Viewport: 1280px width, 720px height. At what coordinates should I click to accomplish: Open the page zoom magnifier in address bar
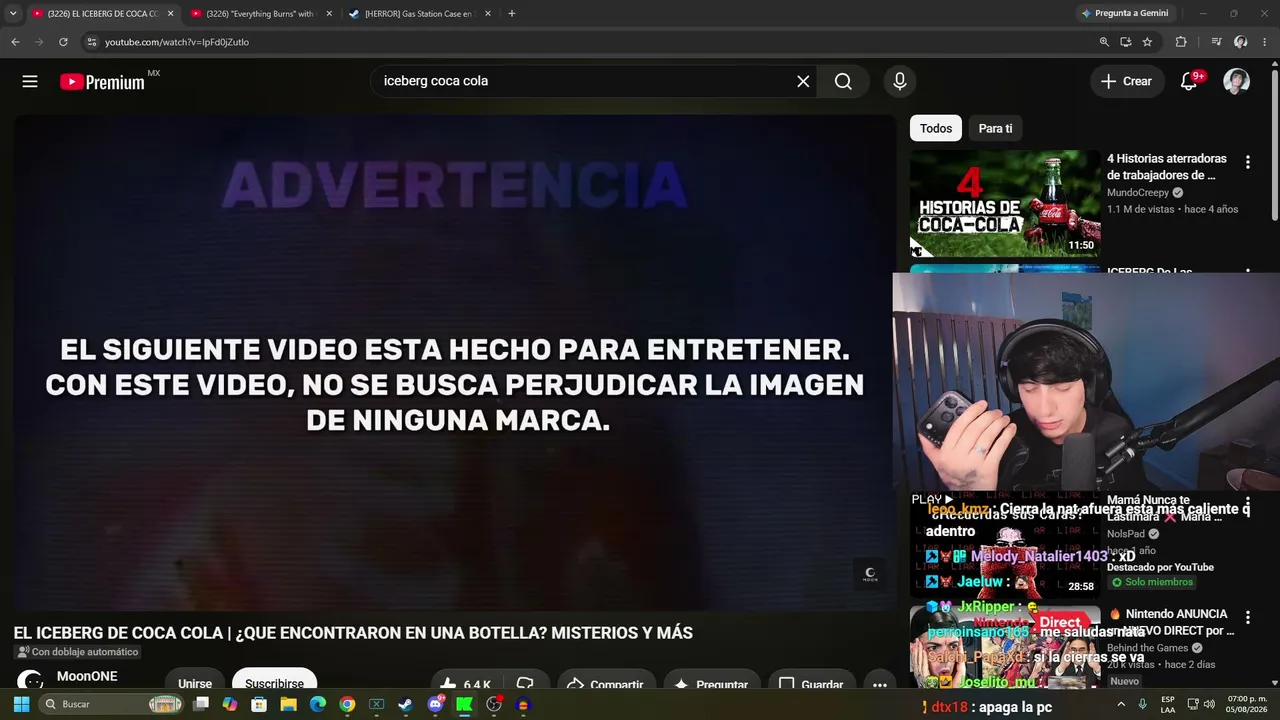[x=1104, y=42]
